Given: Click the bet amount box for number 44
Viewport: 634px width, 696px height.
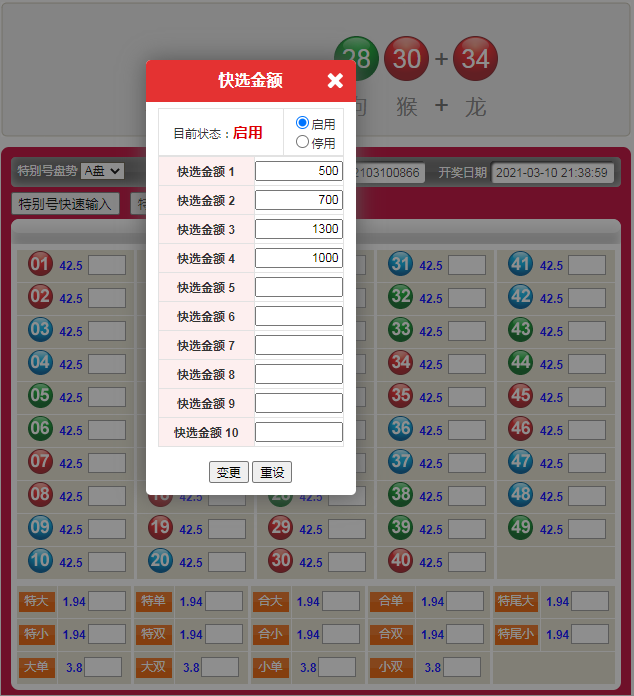Looking at the screenshot, I should click(587, 362).
